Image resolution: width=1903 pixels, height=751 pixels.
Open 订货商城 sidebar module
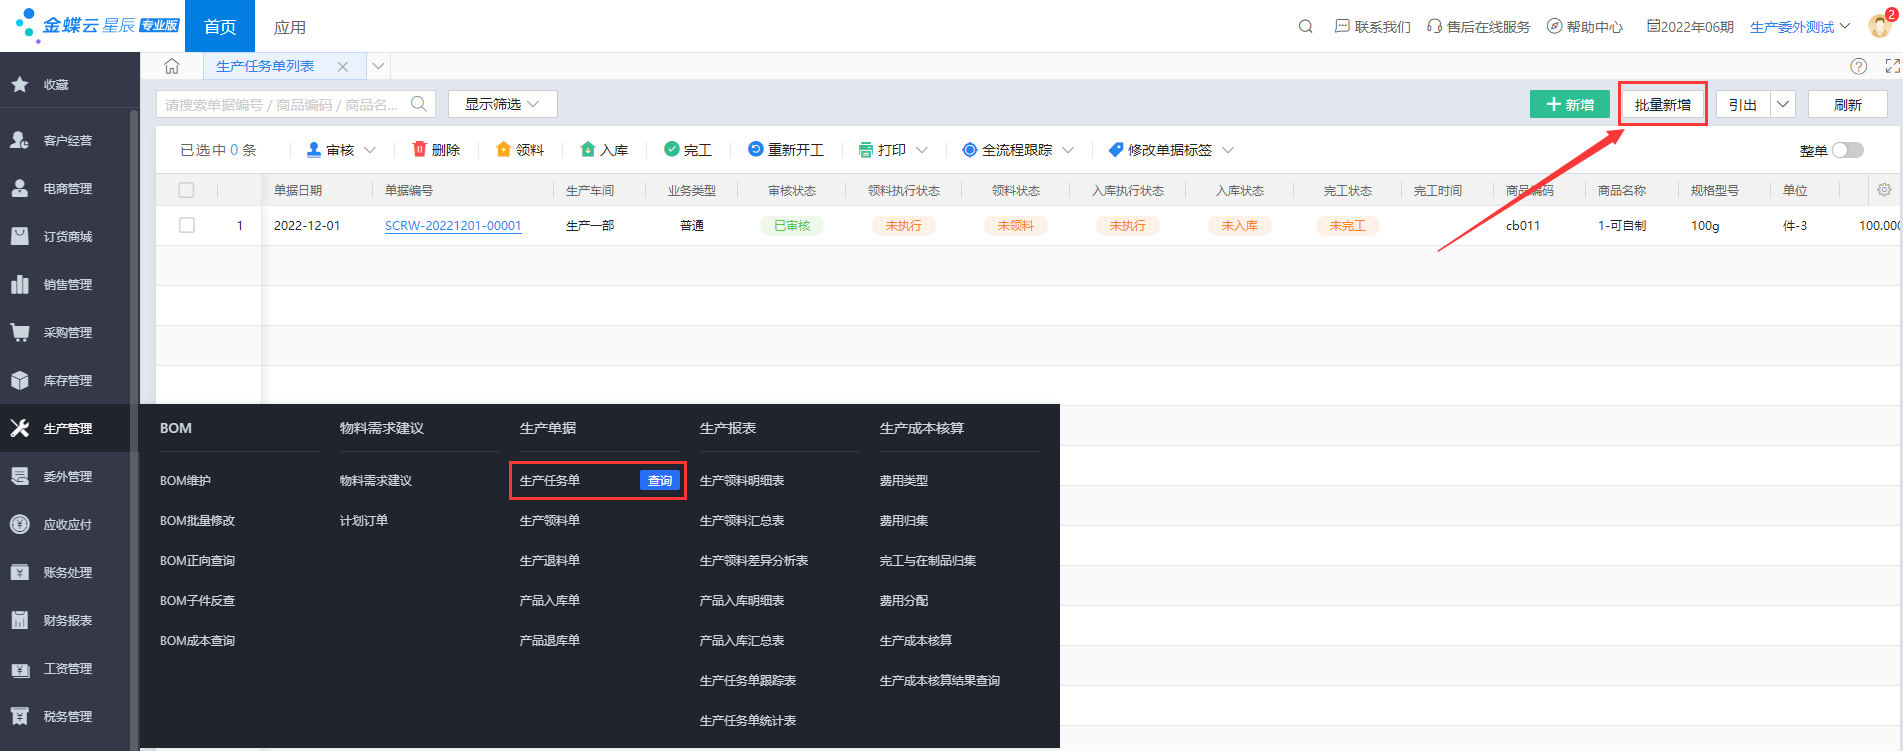coord(67,237)
